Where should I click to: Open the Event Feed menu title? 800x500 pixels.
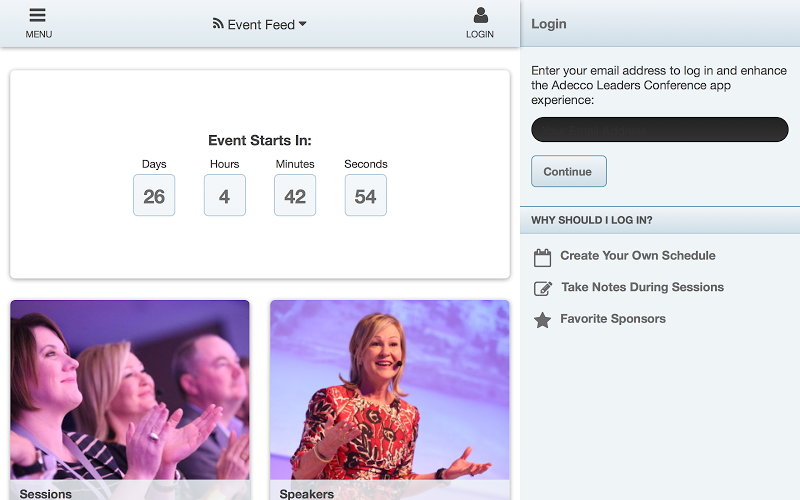[x=261, y=24]
